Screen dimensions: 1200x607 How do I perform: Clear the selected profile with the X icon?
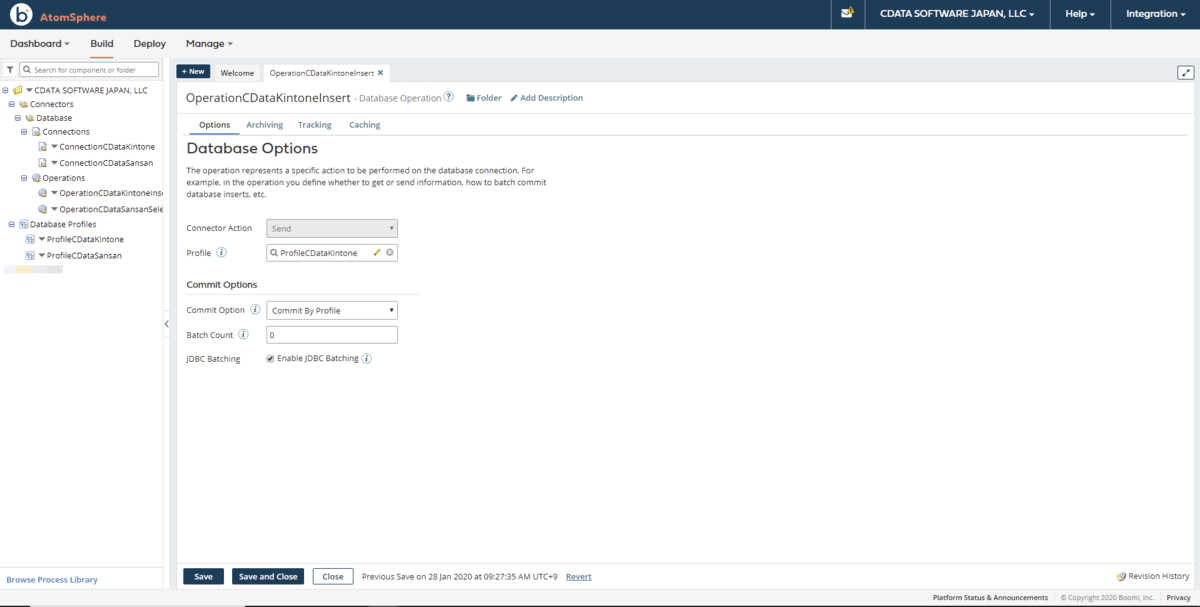pyautogui.click(x=390, y=253)
